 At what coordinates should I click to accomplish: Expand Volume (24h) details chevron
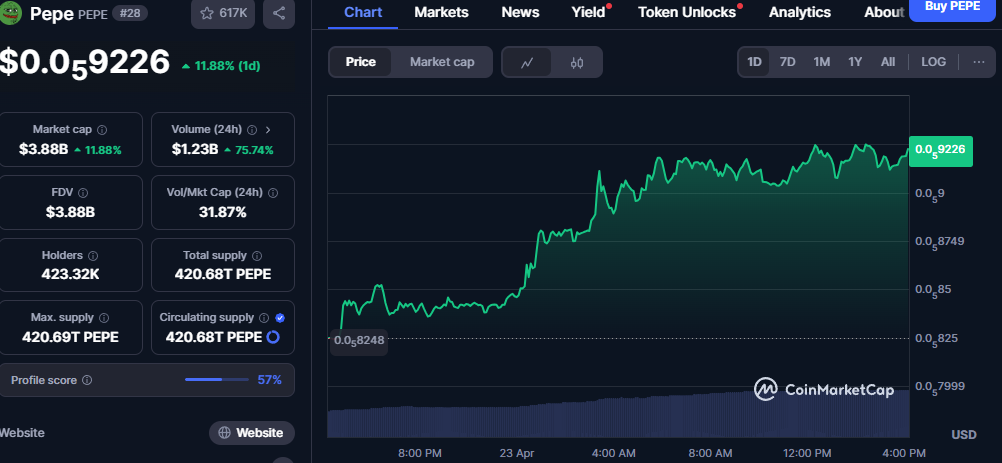(x=268, y=130)
